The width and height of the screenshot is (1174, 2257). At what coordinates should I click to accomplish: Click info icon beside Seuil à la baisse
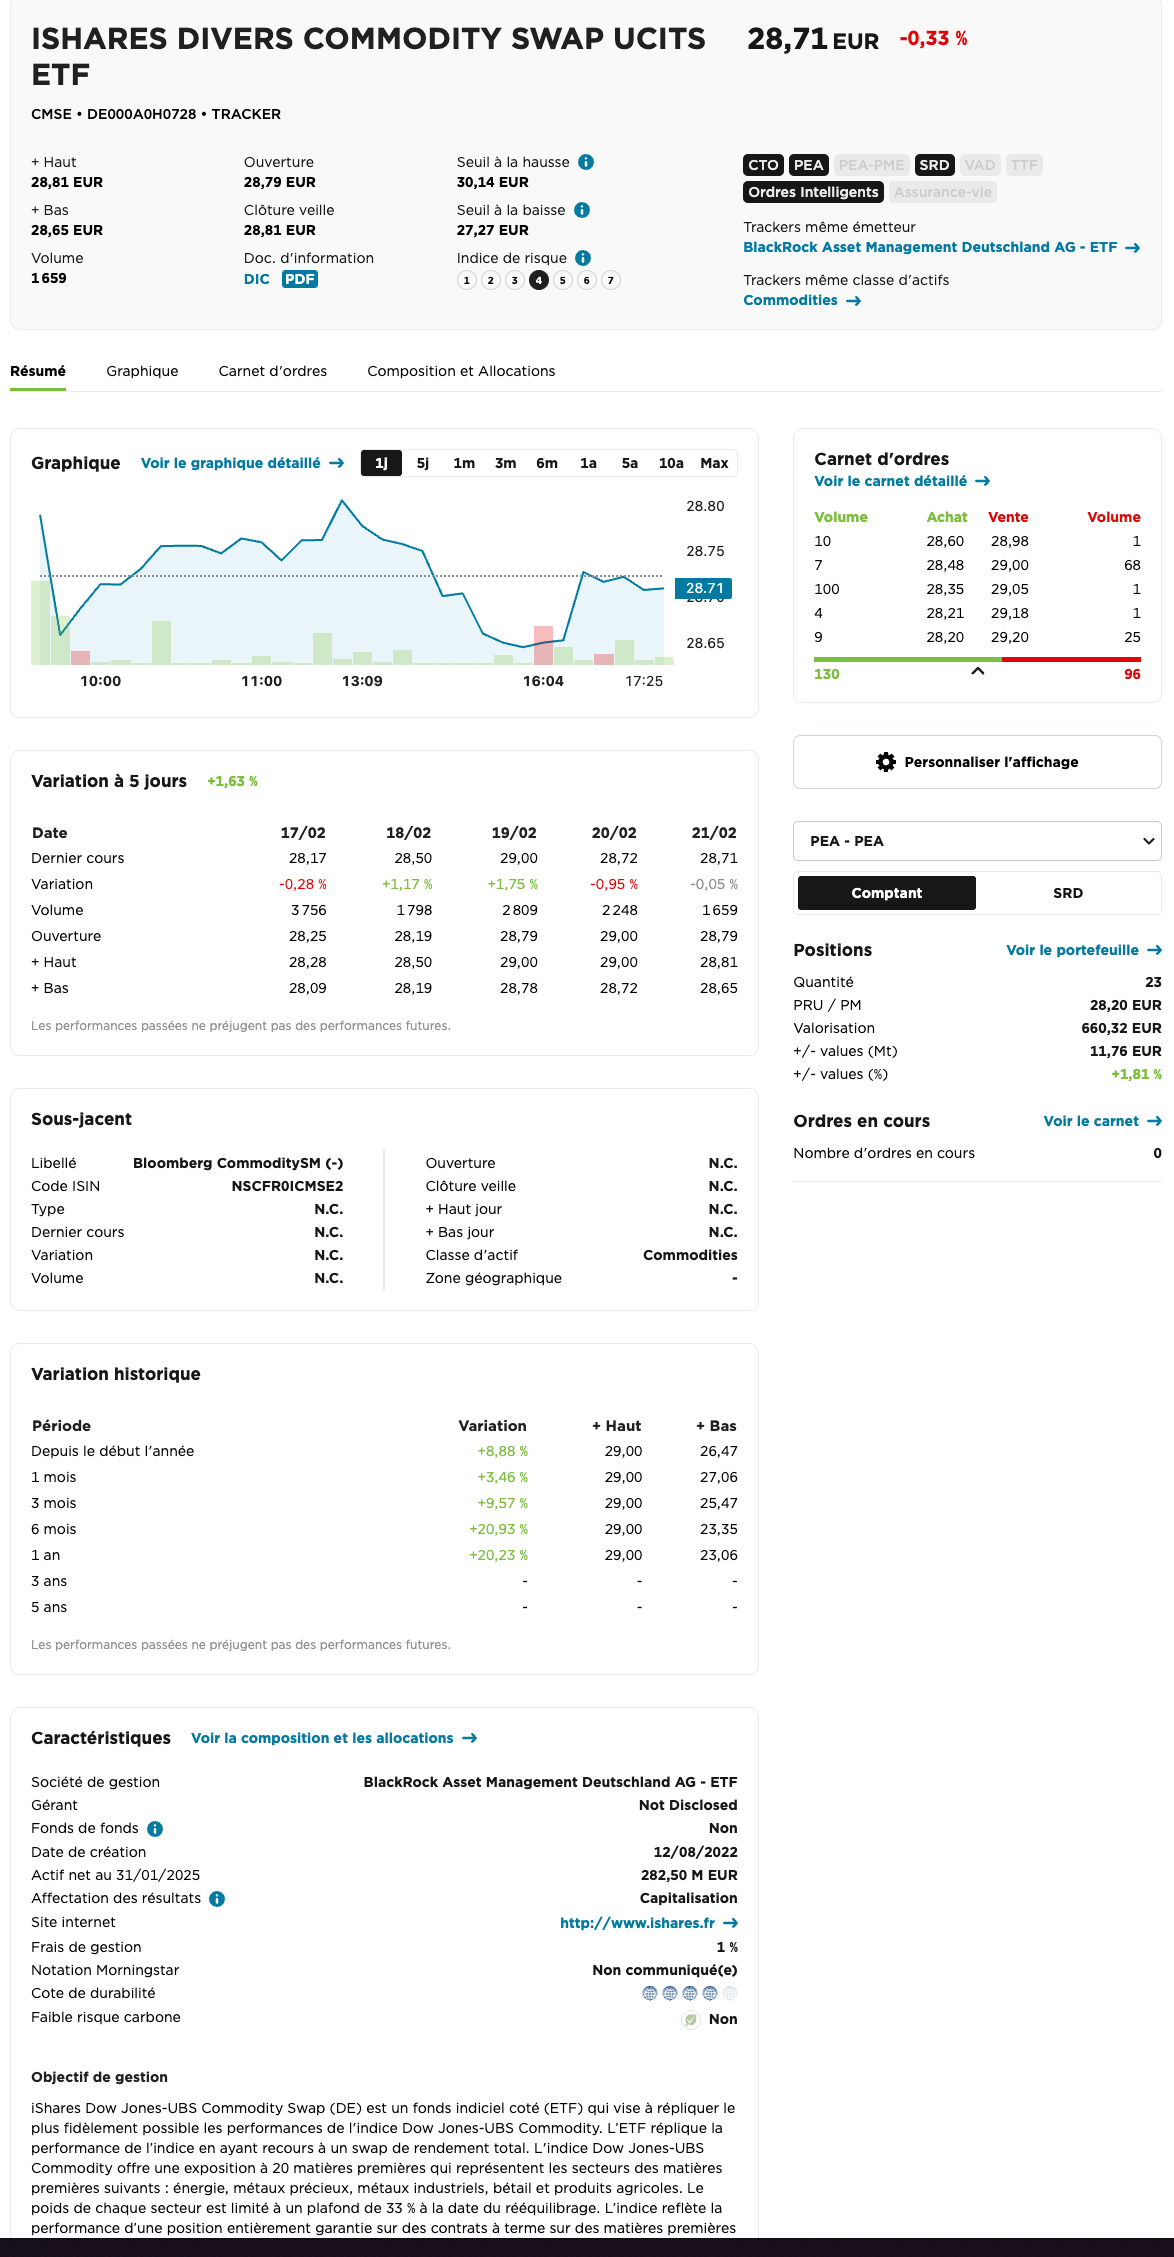click(x=582, y=210)
